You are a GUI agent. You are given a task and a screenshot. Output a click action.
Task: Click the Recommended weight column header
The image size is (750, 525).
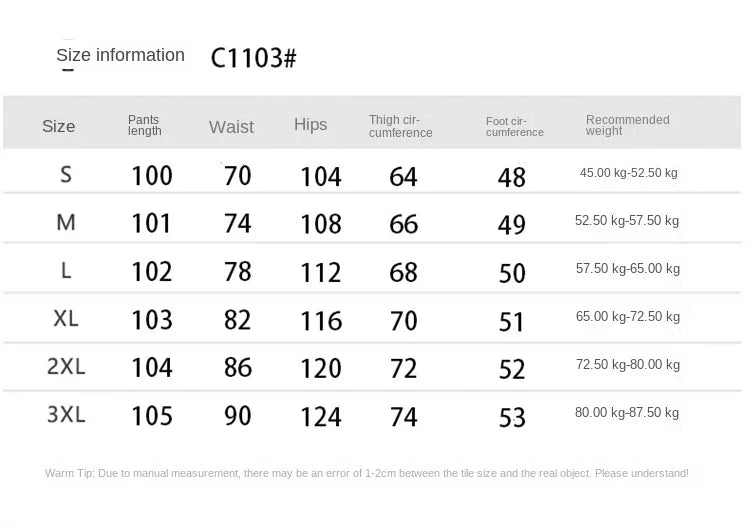point(628,125)
